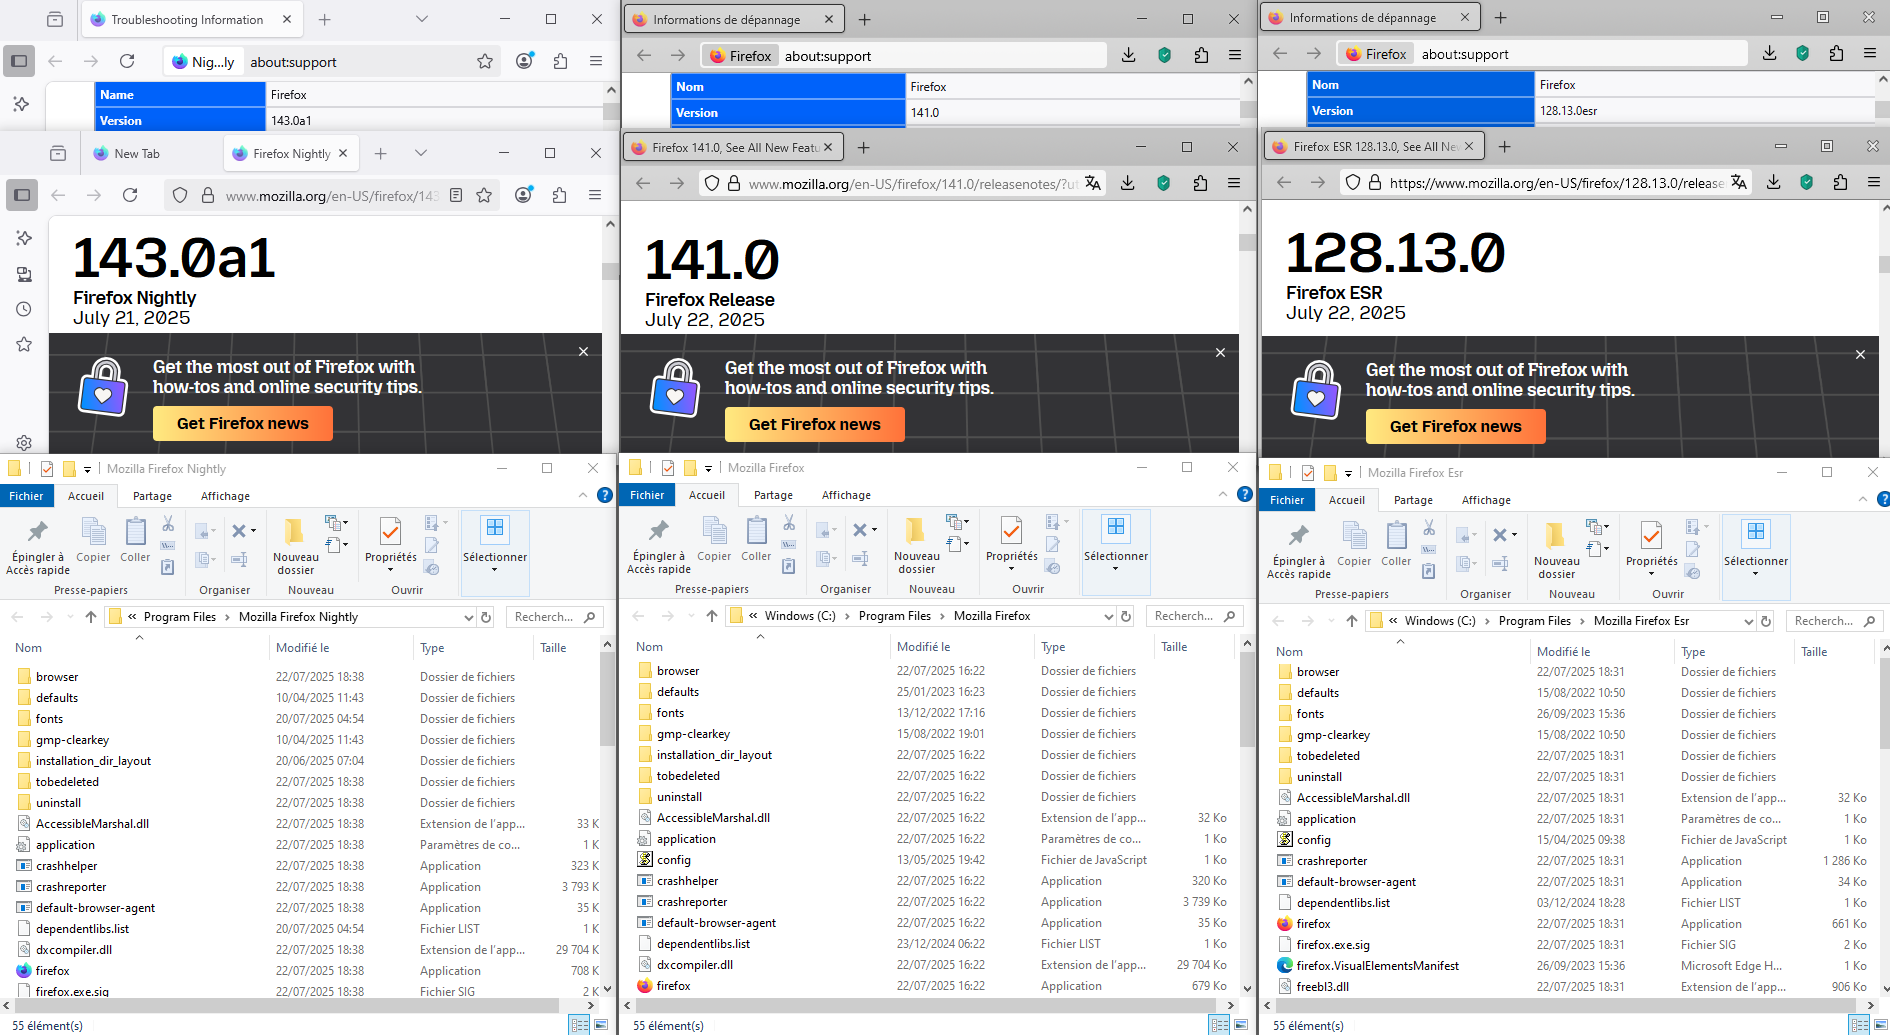Toggle the Nightly sidebar button beside back arrow
Image resolution: width=1890 pixels, height=1035 pixels.
(22, 195)
